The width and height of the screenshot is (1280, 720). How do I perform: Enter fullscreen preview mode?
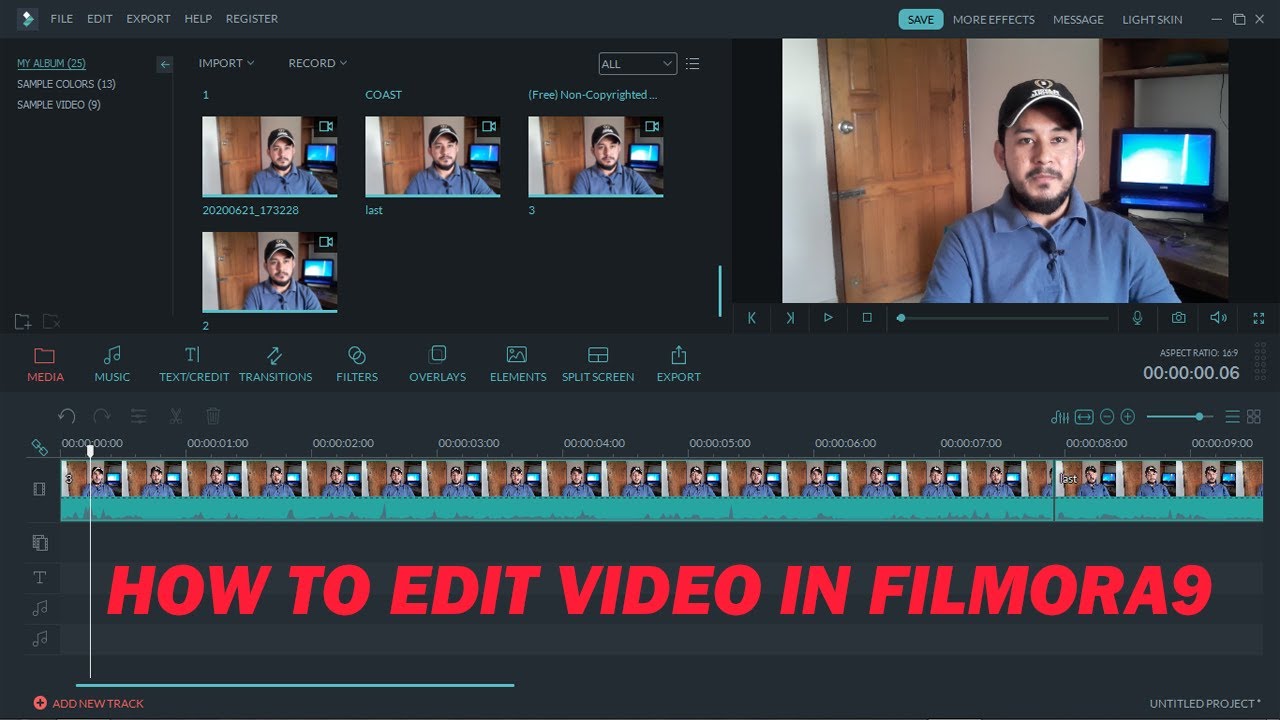pyautogui.click(x=1259, y=318)
